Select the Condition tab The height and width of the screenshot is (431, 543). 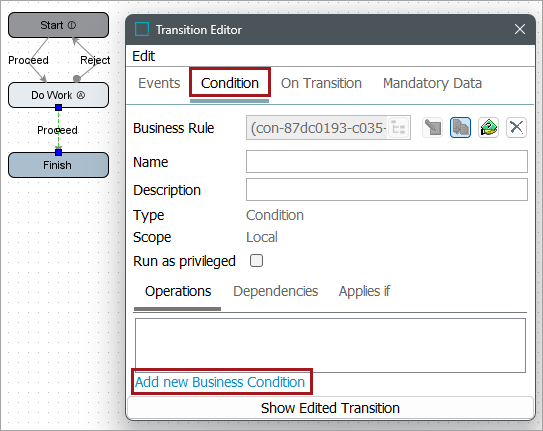pyautogui.click(x=230, y=83)
